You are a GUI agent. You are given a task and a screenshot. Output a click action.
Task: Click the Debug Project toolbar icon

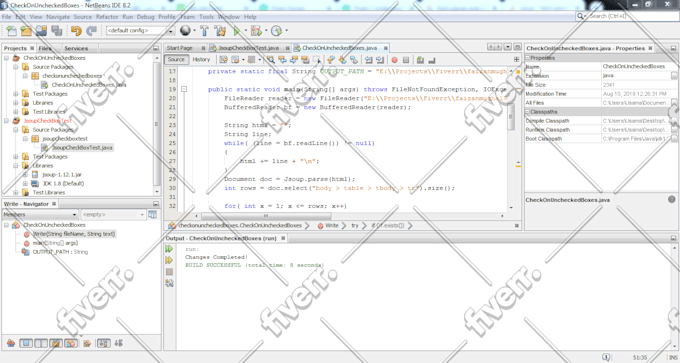[255, 31]
